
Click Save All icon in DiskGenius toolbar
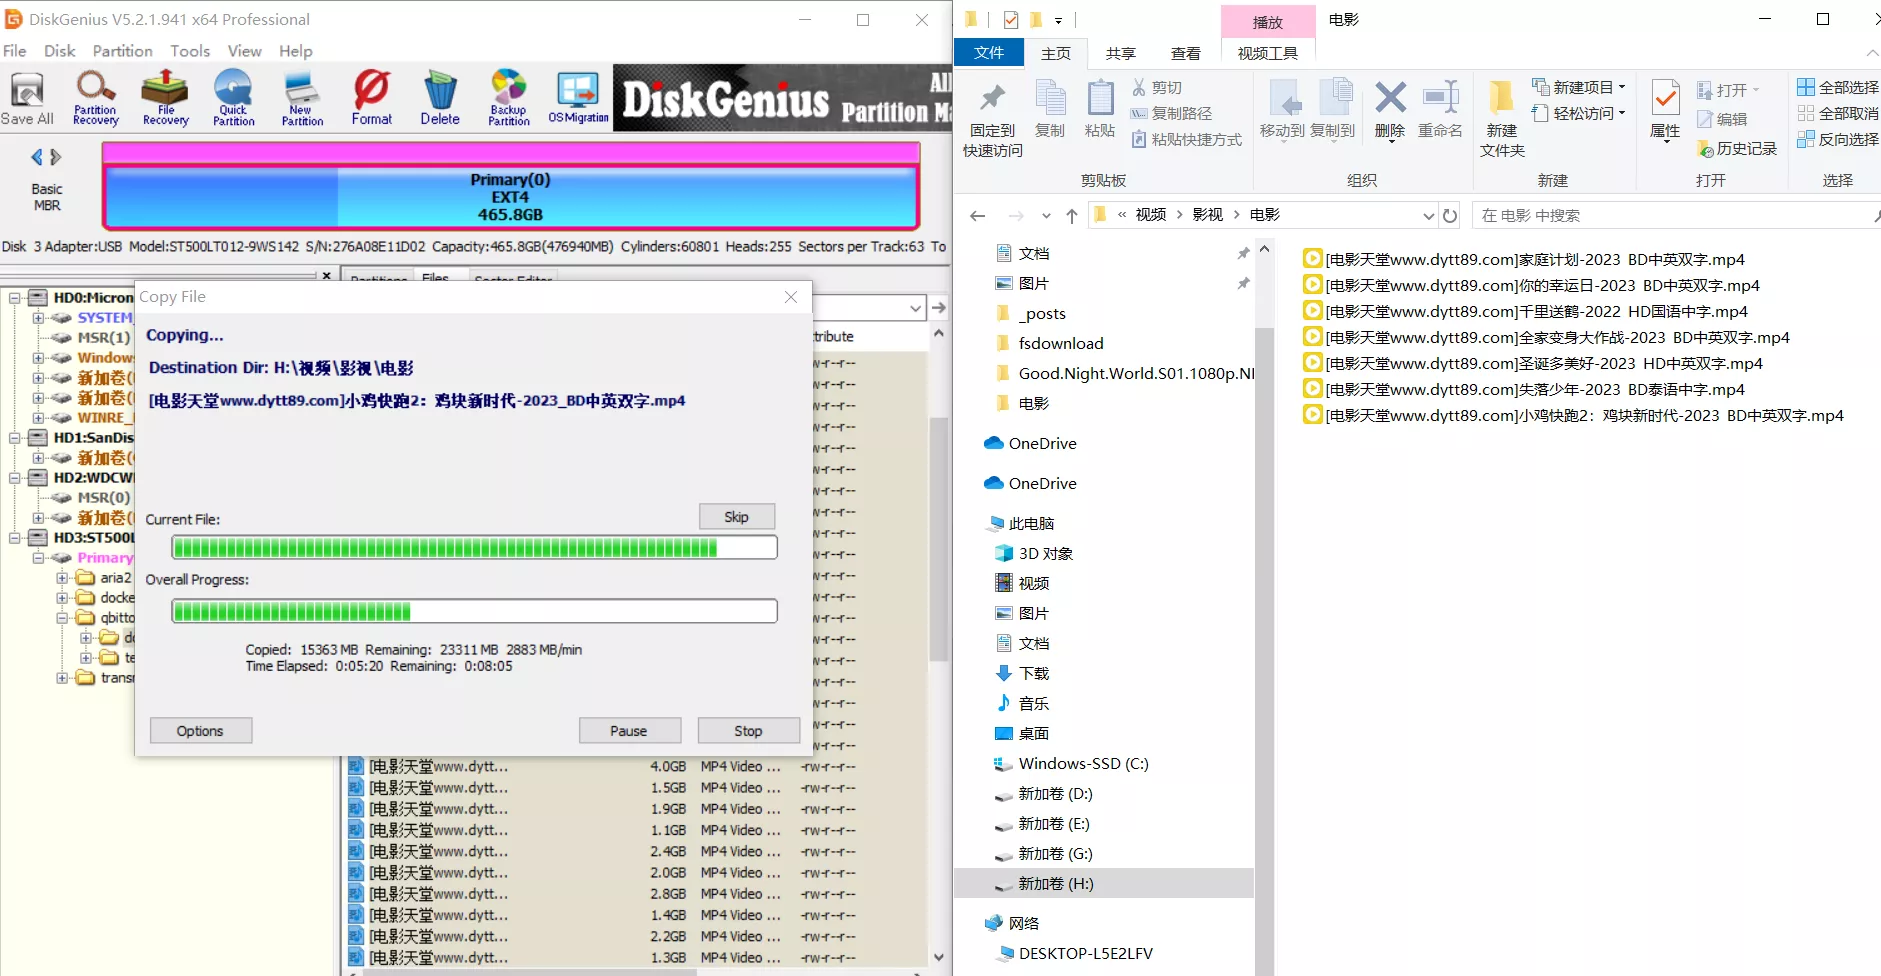[x=27, y=99]
